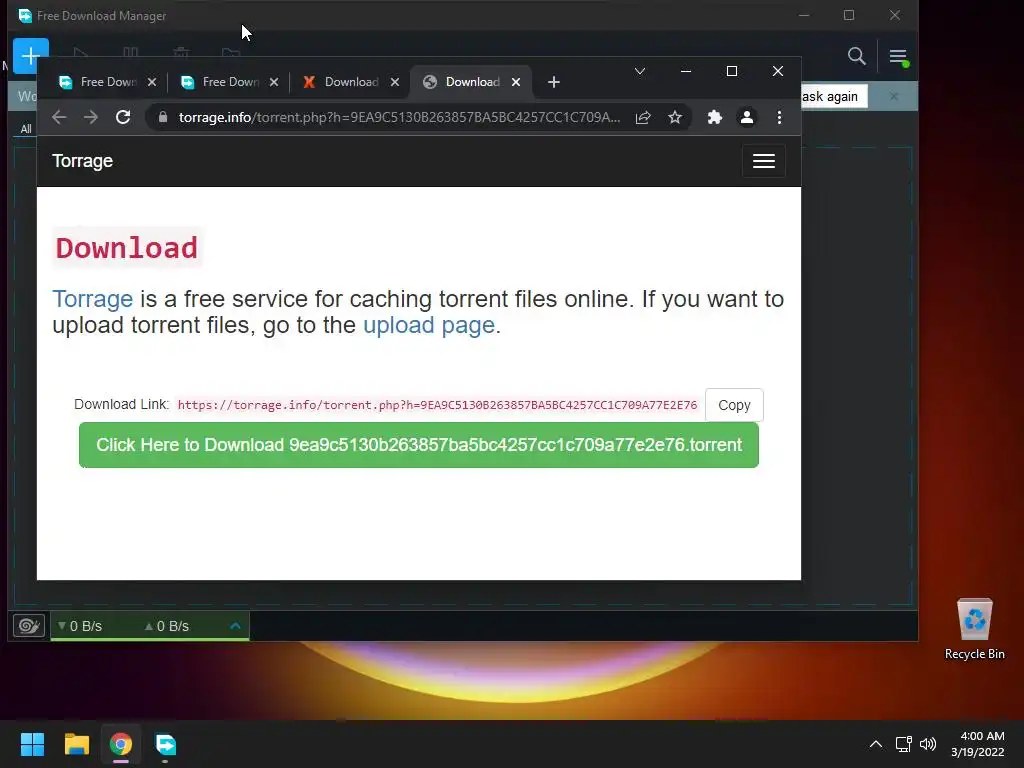Click the pink Download heading
1024x768 pixels.
[x=127, y=248]
